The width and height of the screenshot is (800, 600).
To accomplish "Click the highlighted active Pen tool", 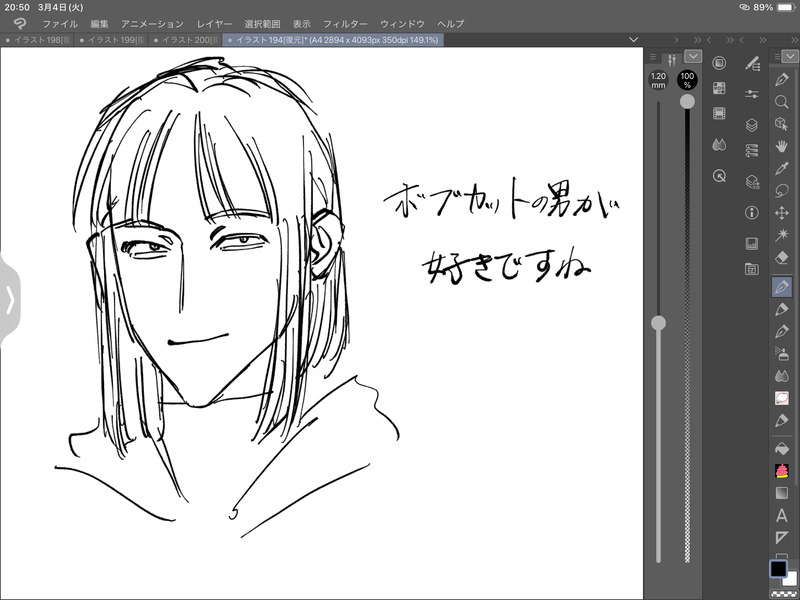I will 782,287.
